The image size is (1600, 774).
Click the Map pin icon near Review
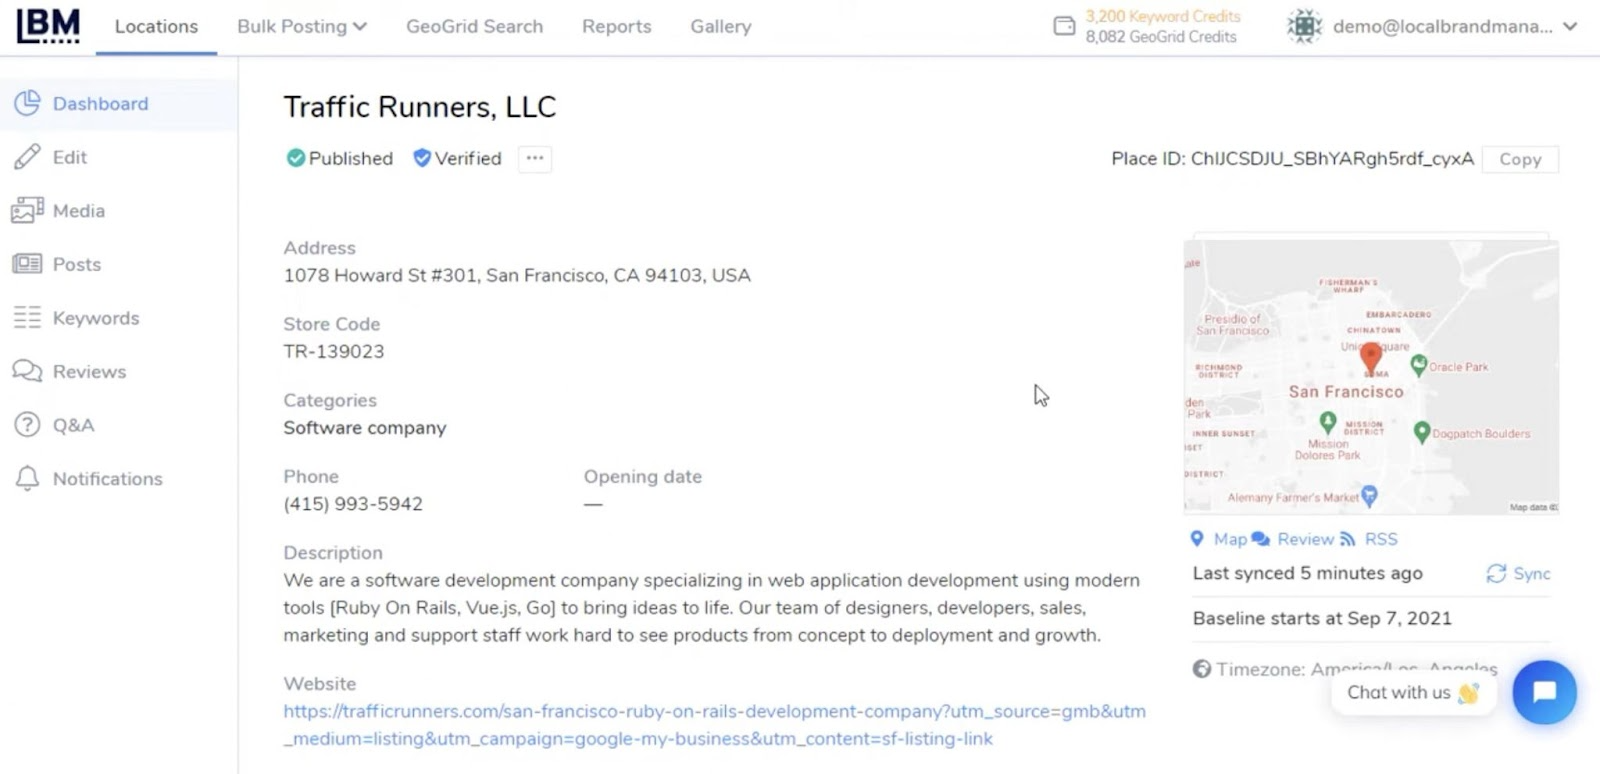(x=1198, y=539)
